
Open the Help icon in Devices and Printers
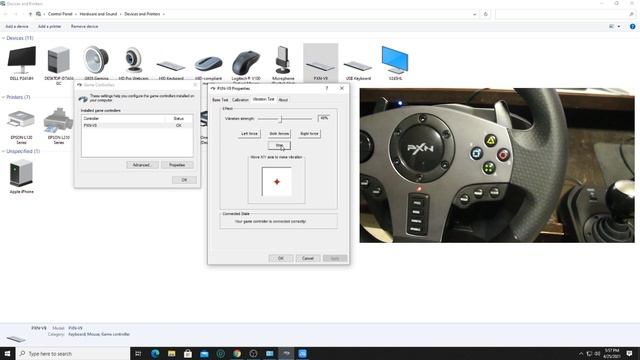coord(632,27)
